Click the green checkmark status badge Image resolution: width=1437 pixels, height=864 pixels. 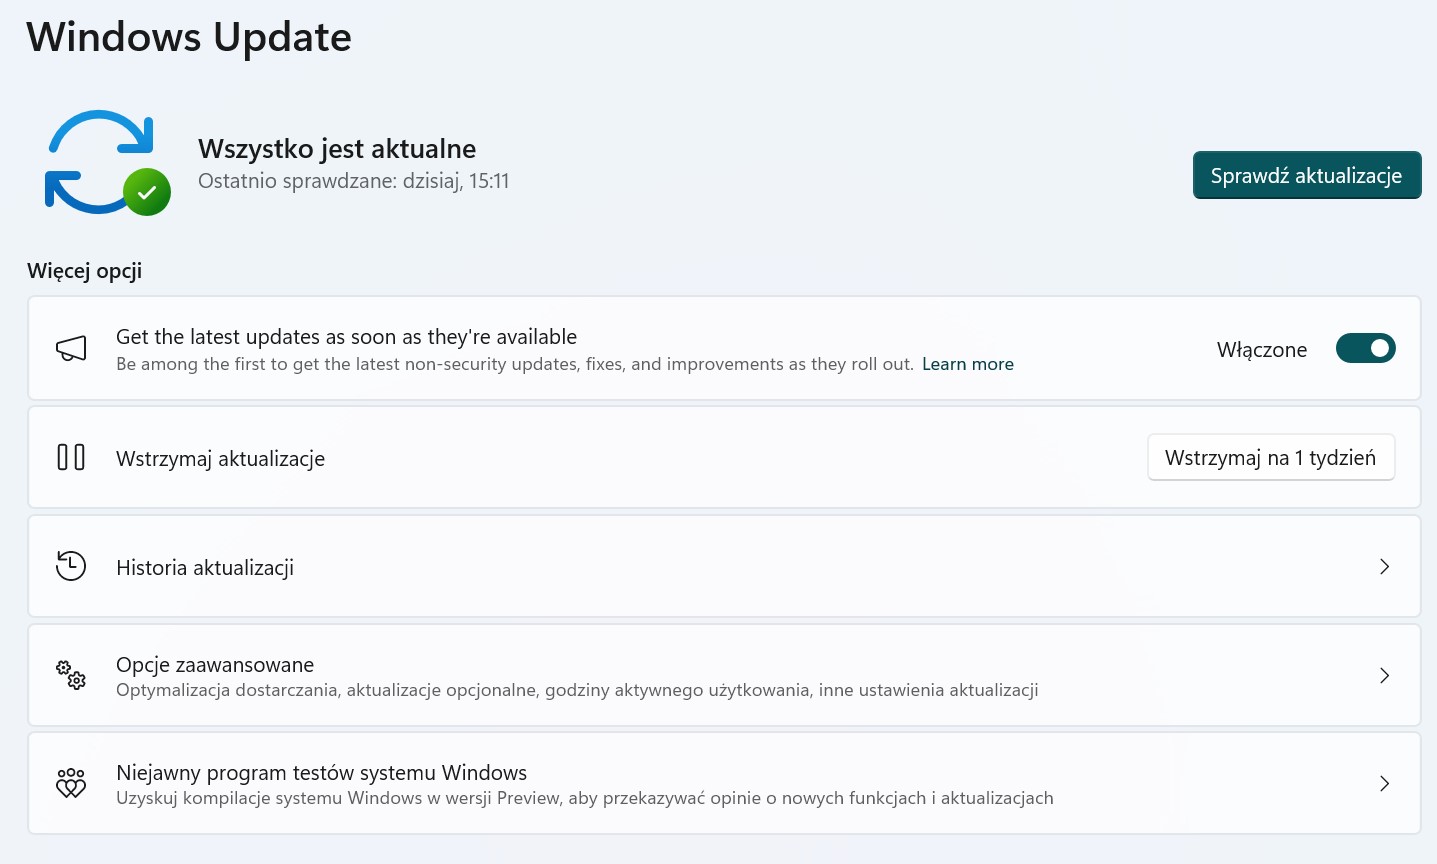click(146, 192)
